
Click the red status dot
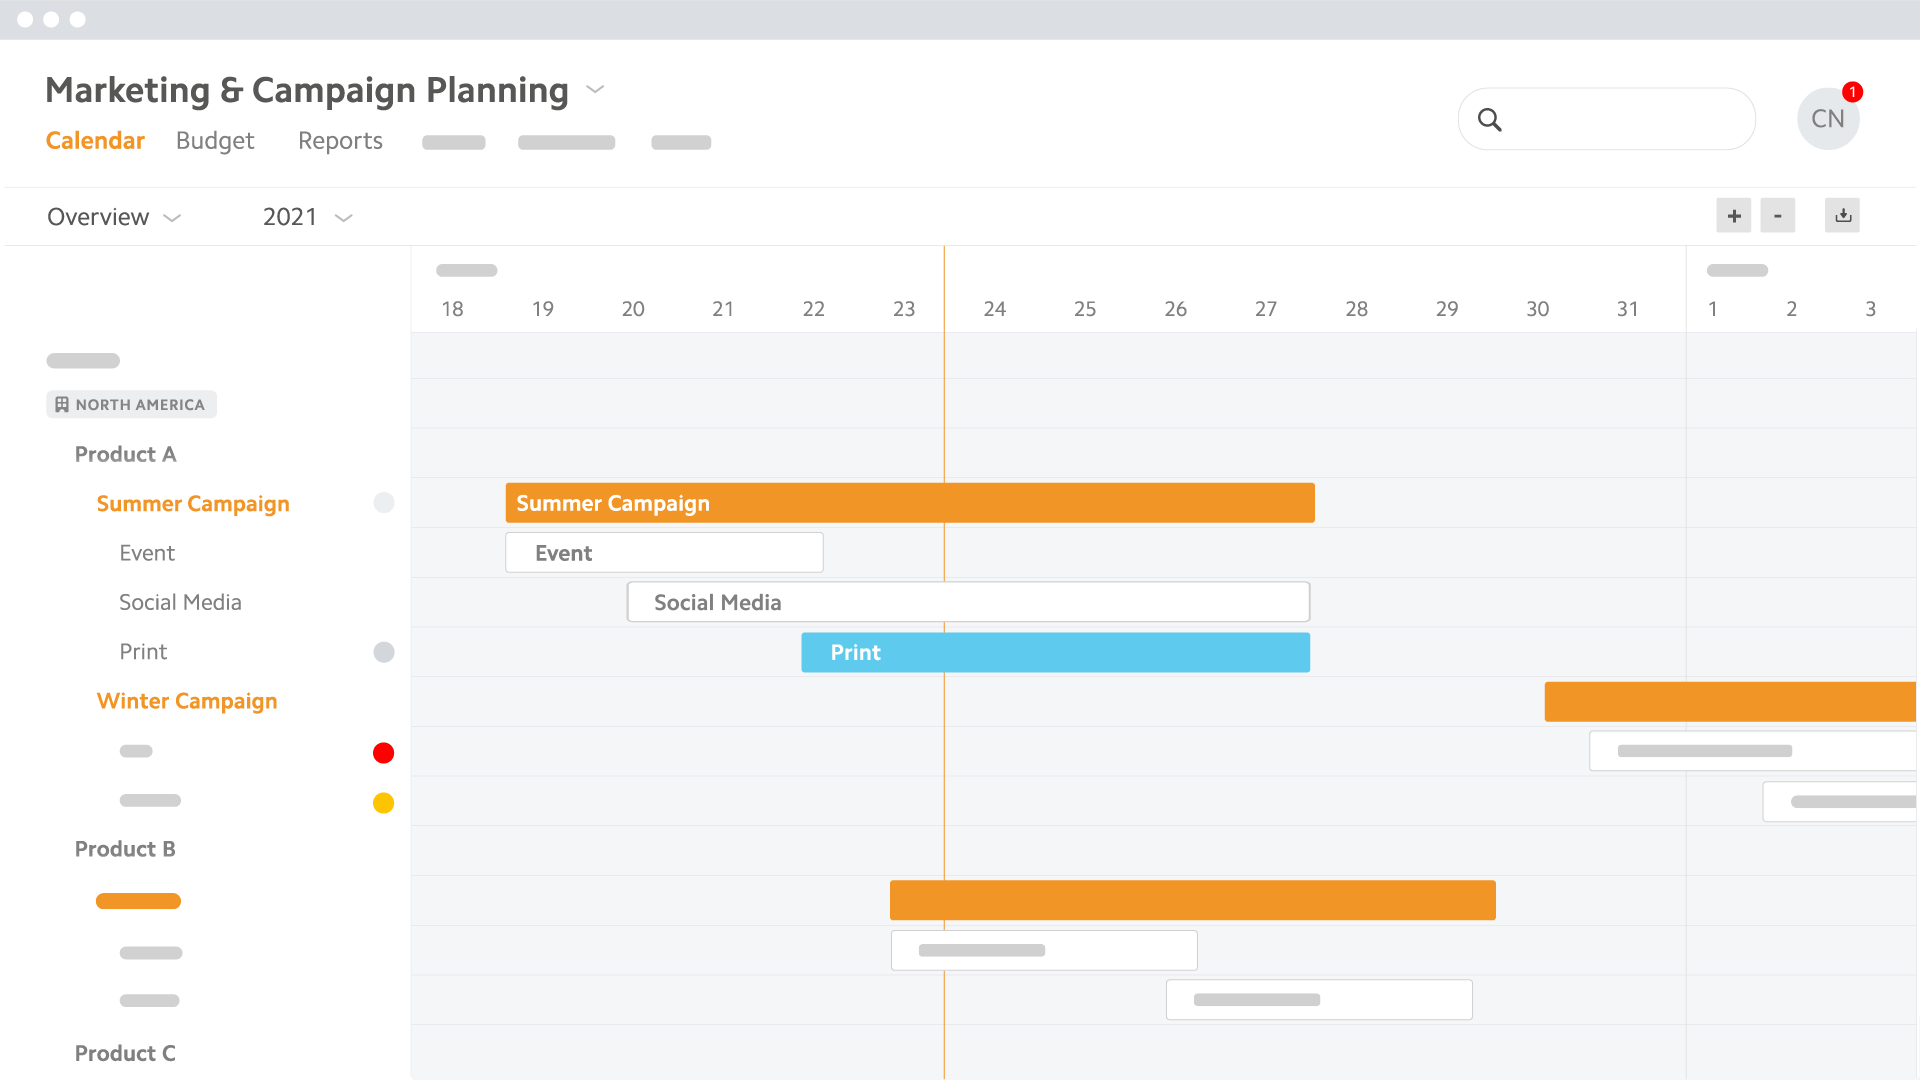pyautogui.click(x=383, y=753)
